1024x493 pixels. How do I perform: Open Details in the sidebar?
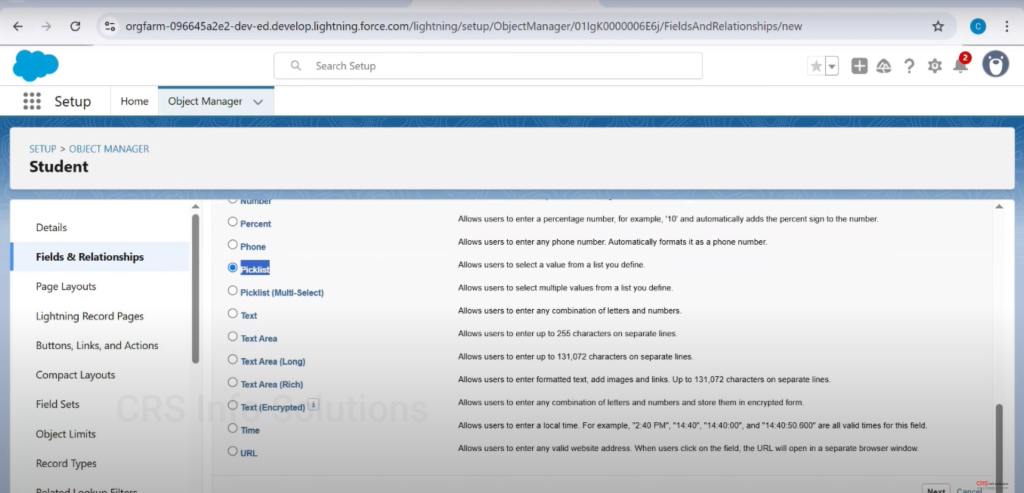52,227
